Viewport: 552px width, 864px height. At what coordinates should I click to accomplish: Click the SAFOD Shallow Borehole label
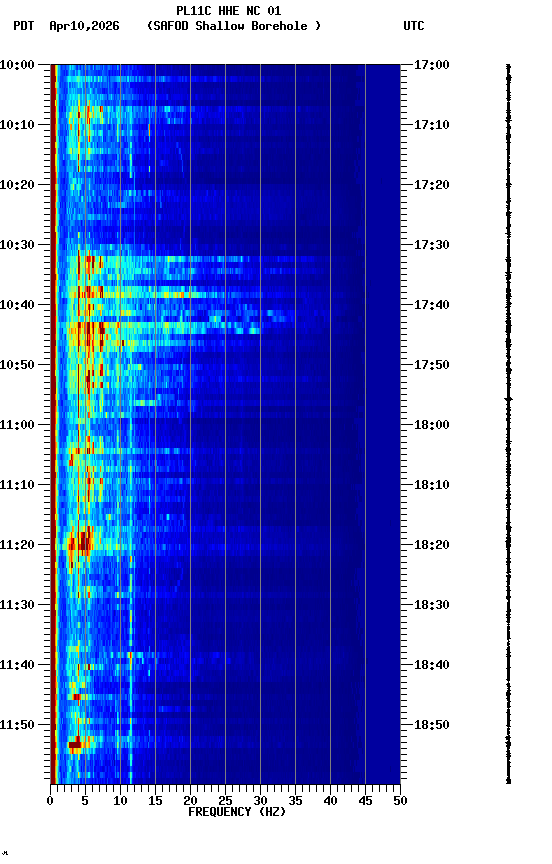234,26
